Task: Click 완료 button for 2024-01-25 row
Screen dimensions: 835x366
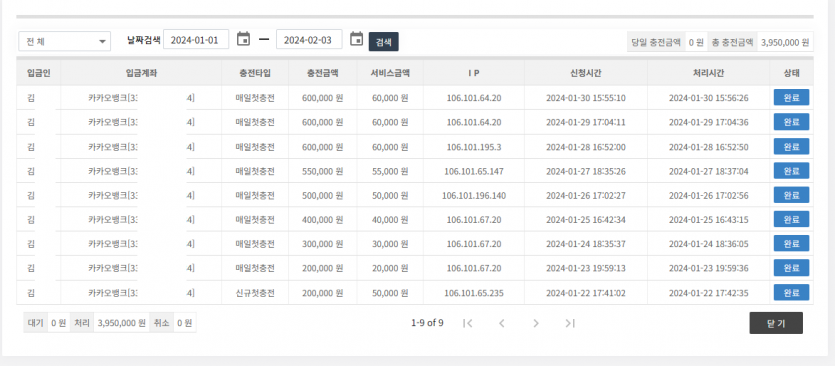Action: (791, 219)
